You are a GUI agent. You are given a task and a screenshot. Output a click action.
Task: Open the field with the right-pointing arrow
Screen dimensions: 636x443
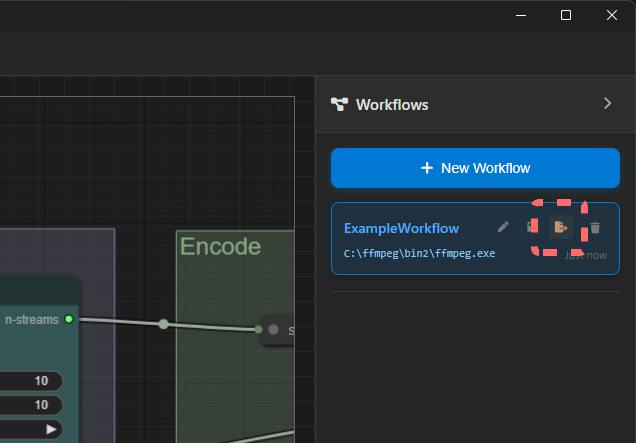tap(31, 429)
